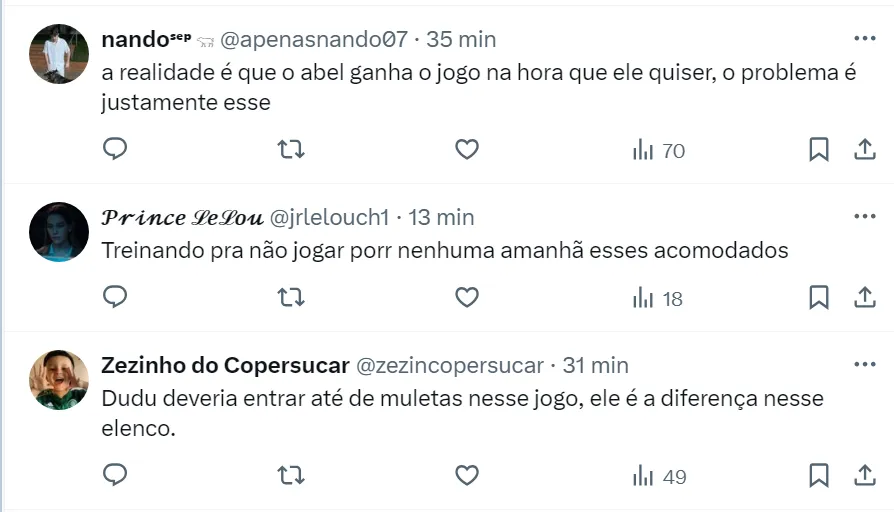The image size is (894, 512).
Task: Like Prince LeLou's tweet
Action: pyautogui.click(x=466, y=297)
